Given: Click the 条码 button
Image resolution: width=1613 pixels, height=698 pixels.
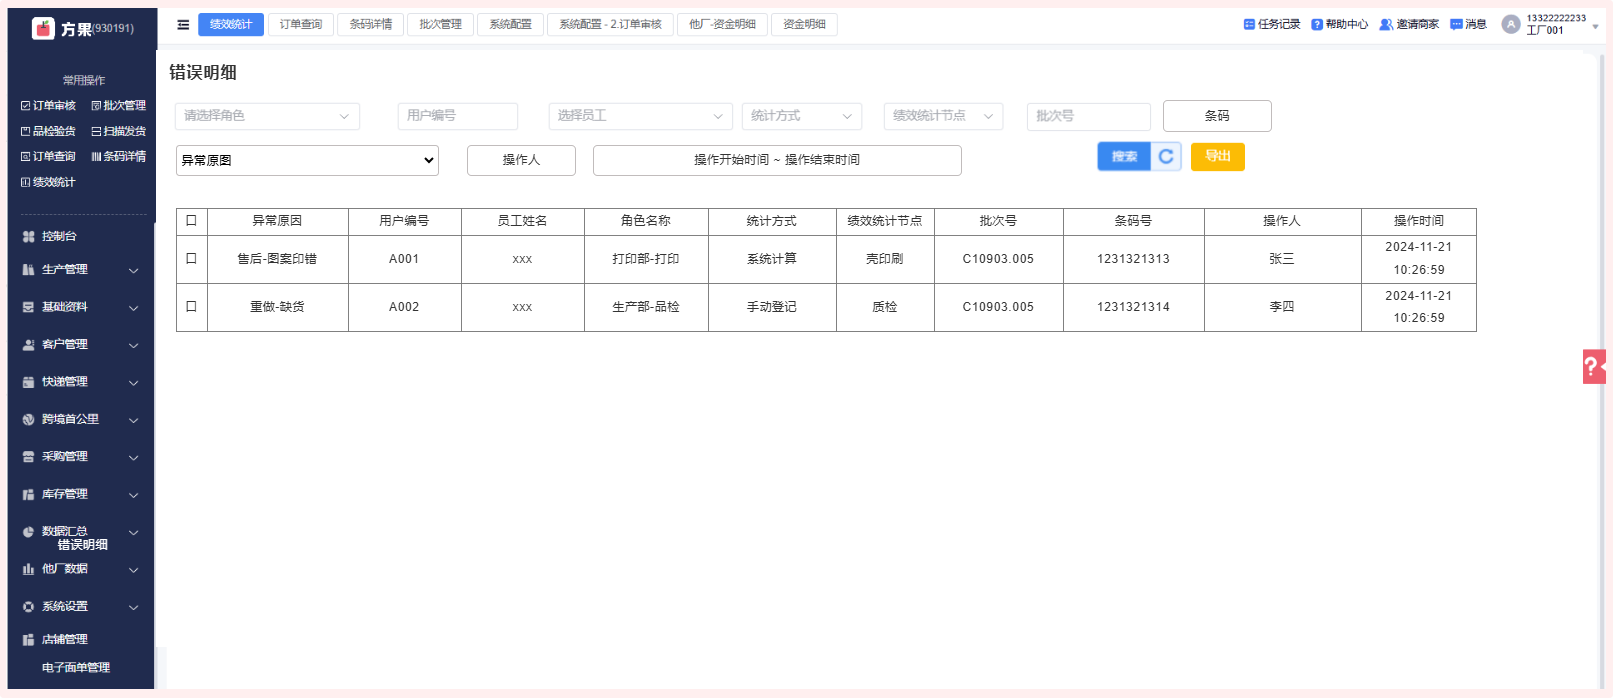Looking at the screenshot, I should click(x=1216, y=116).
